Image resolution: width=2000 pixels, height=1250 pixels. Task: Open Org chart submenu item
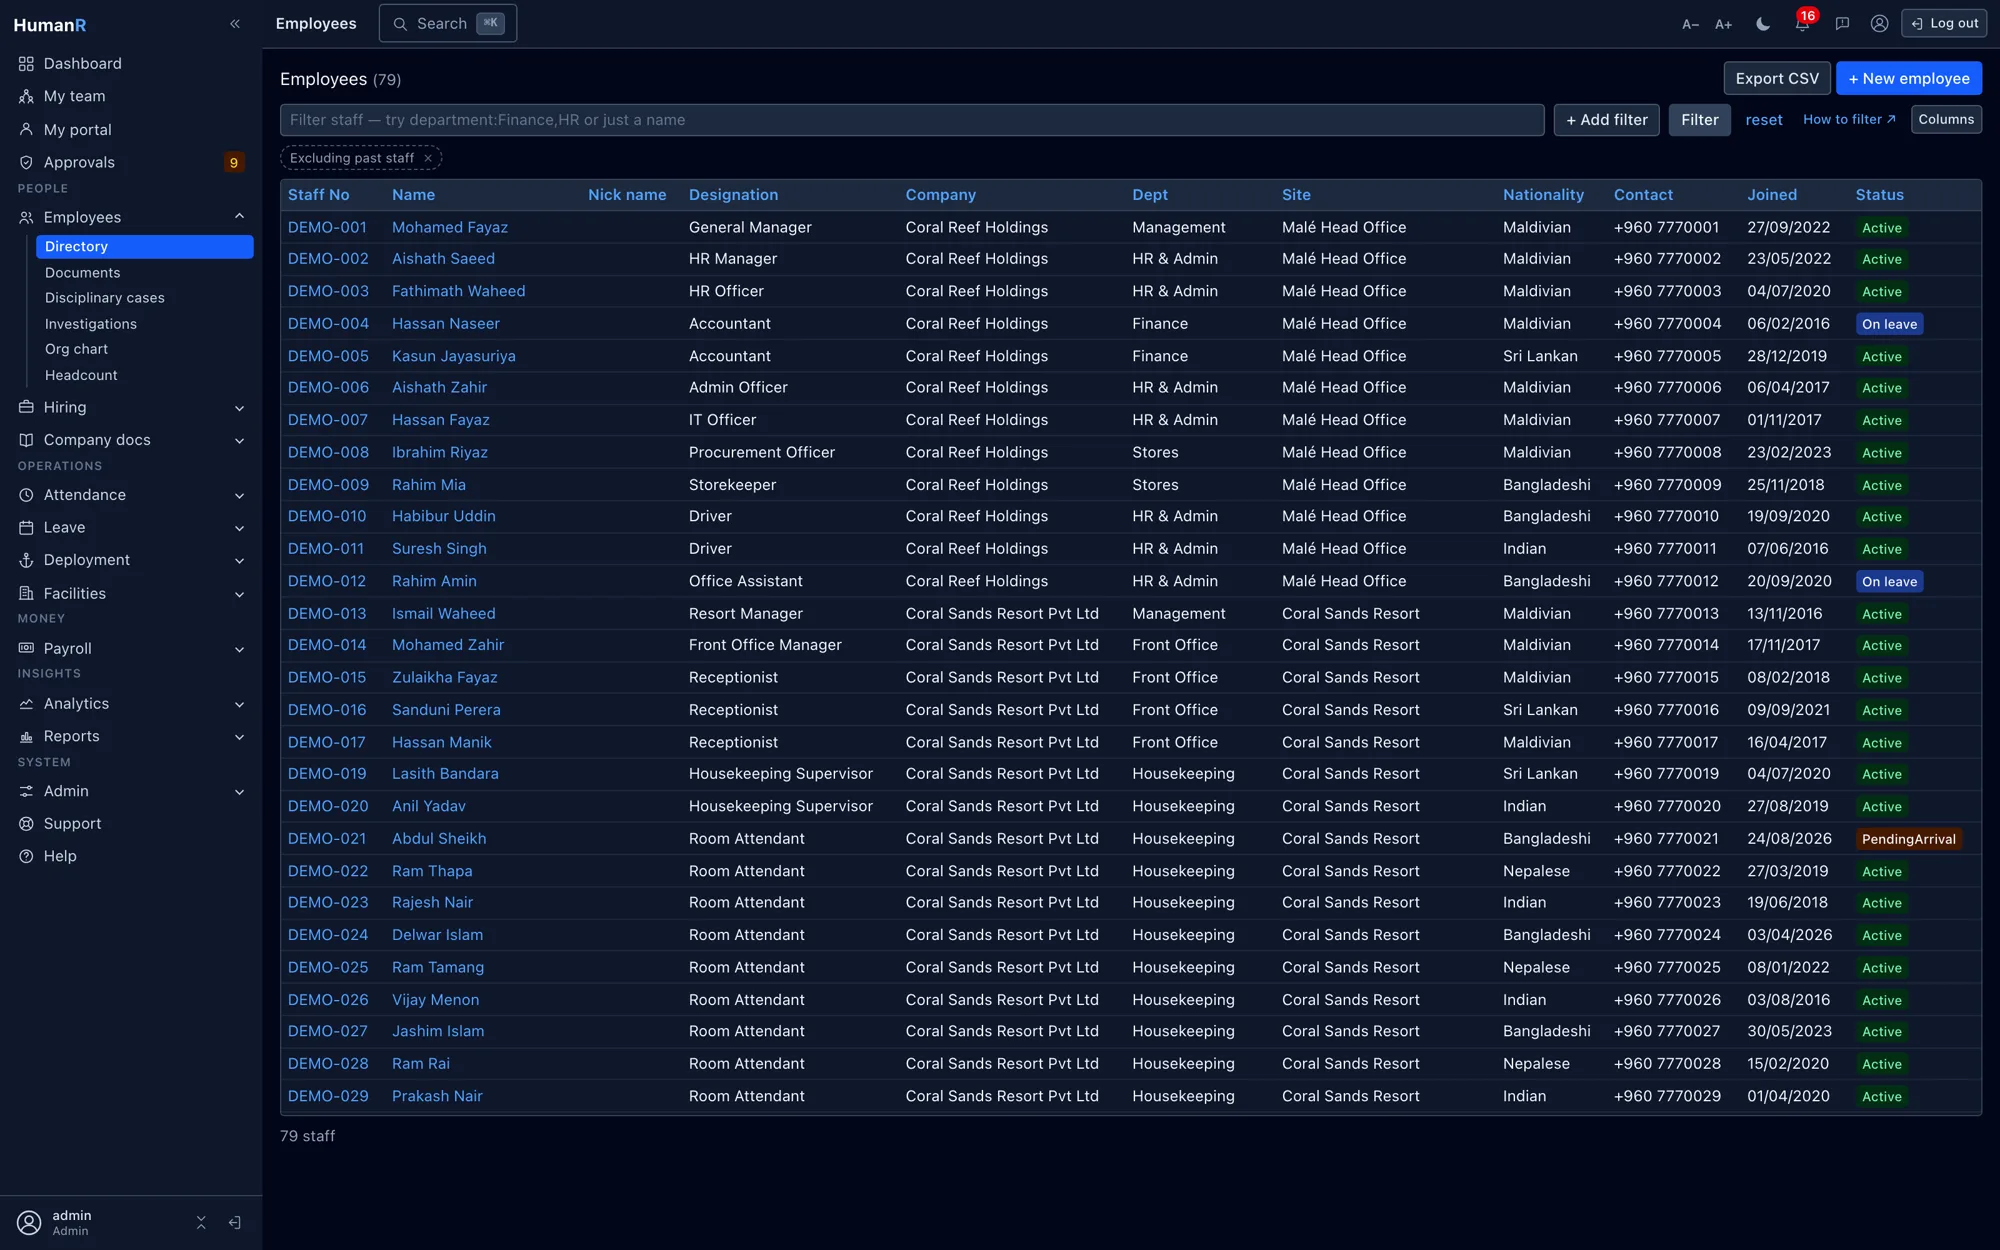coord(76,349)
